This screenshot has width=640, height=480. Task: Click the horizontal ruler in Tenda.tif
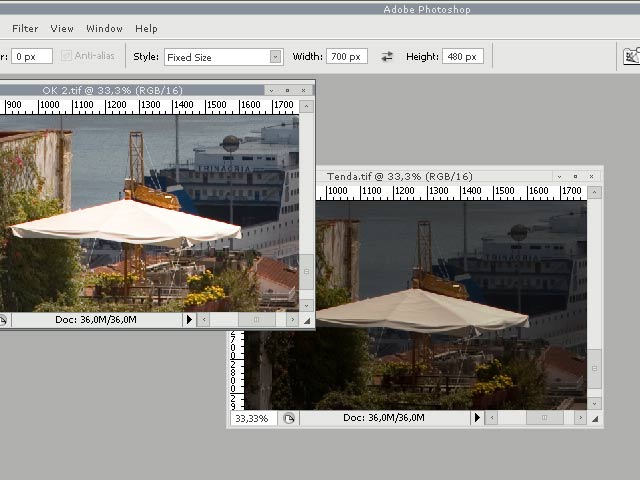coord(451,192)
